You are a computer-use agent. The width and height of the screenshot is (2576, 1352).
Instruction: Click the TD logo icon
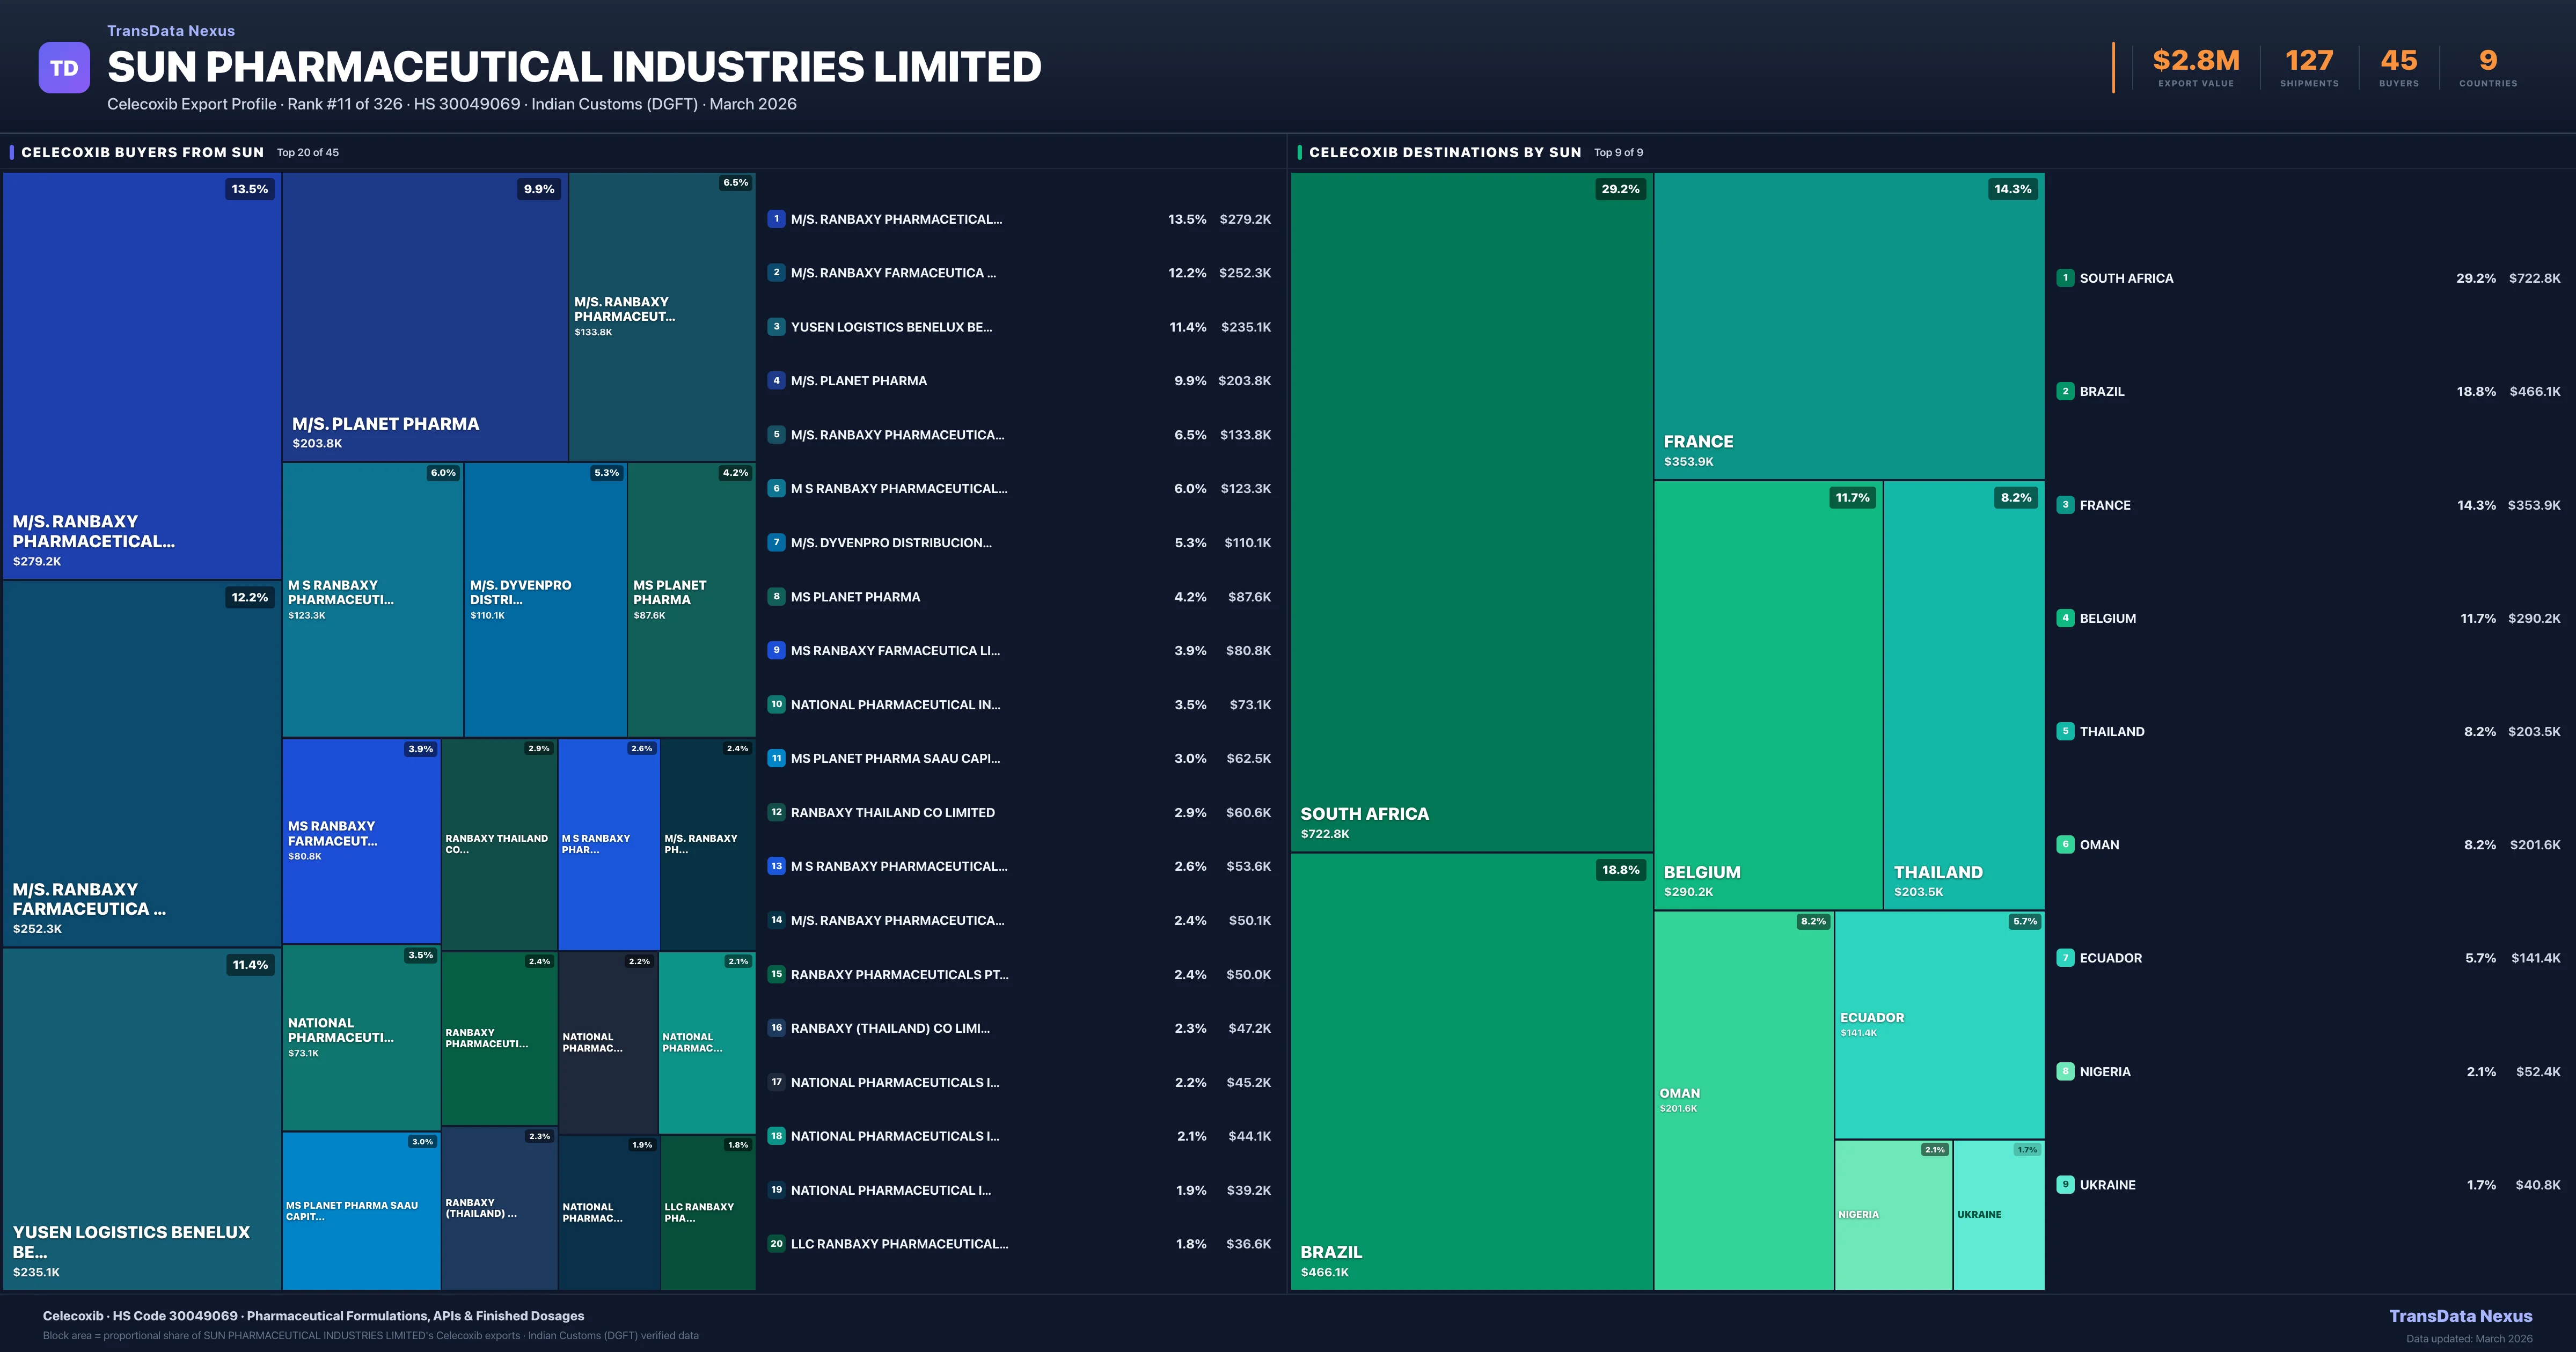64,68
